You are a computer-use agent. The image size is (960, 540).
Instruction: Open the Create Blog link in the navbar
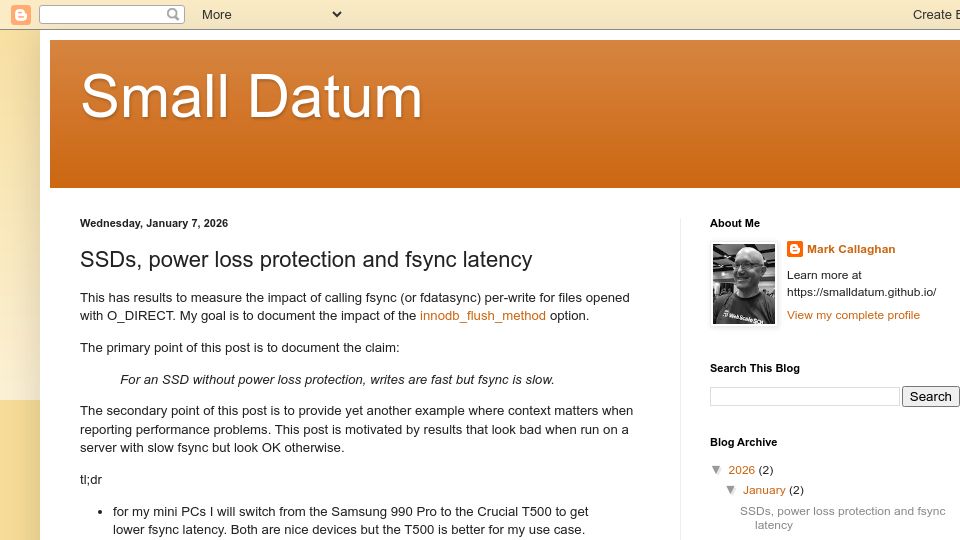[936, 15]
